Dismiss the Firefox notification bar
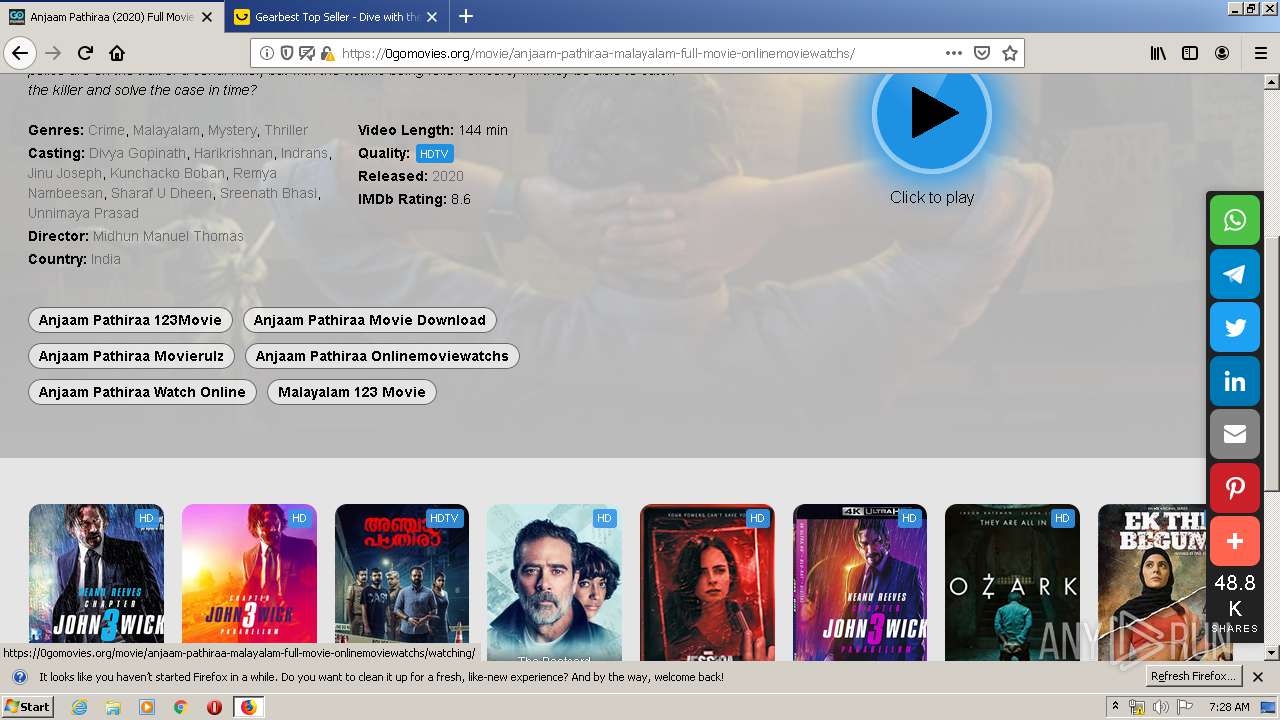1280x720 pixels. (x=1258, y=677)
